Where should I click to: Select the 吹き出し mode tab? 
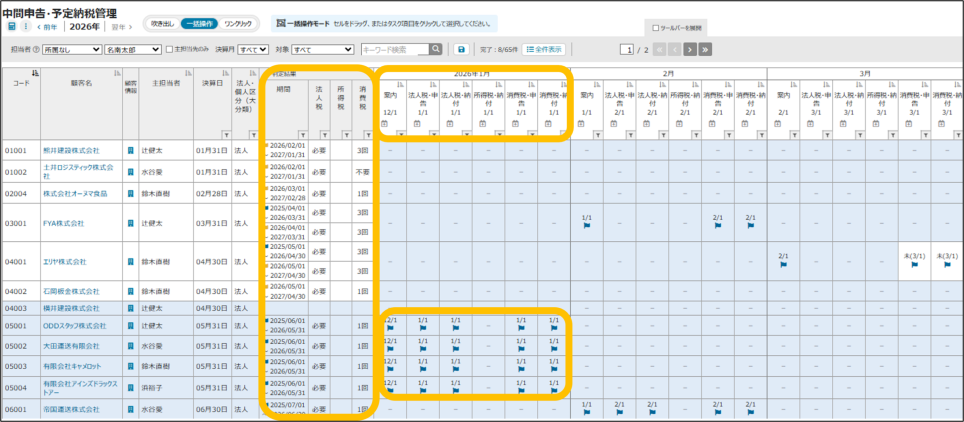[162, 23]
